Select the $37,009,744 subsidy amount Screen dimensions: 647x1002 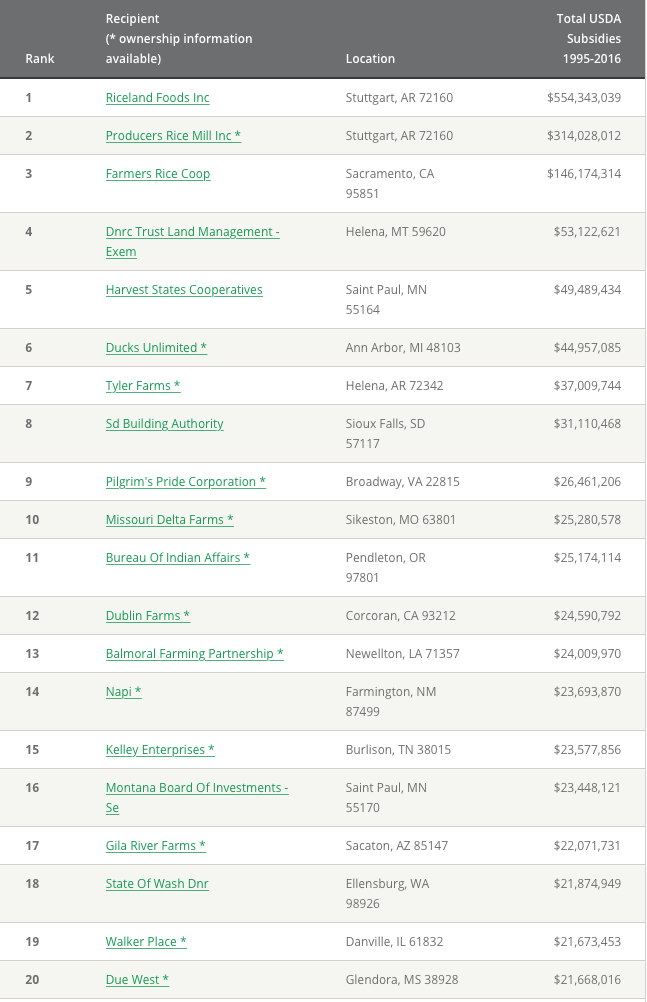[587, 385]
